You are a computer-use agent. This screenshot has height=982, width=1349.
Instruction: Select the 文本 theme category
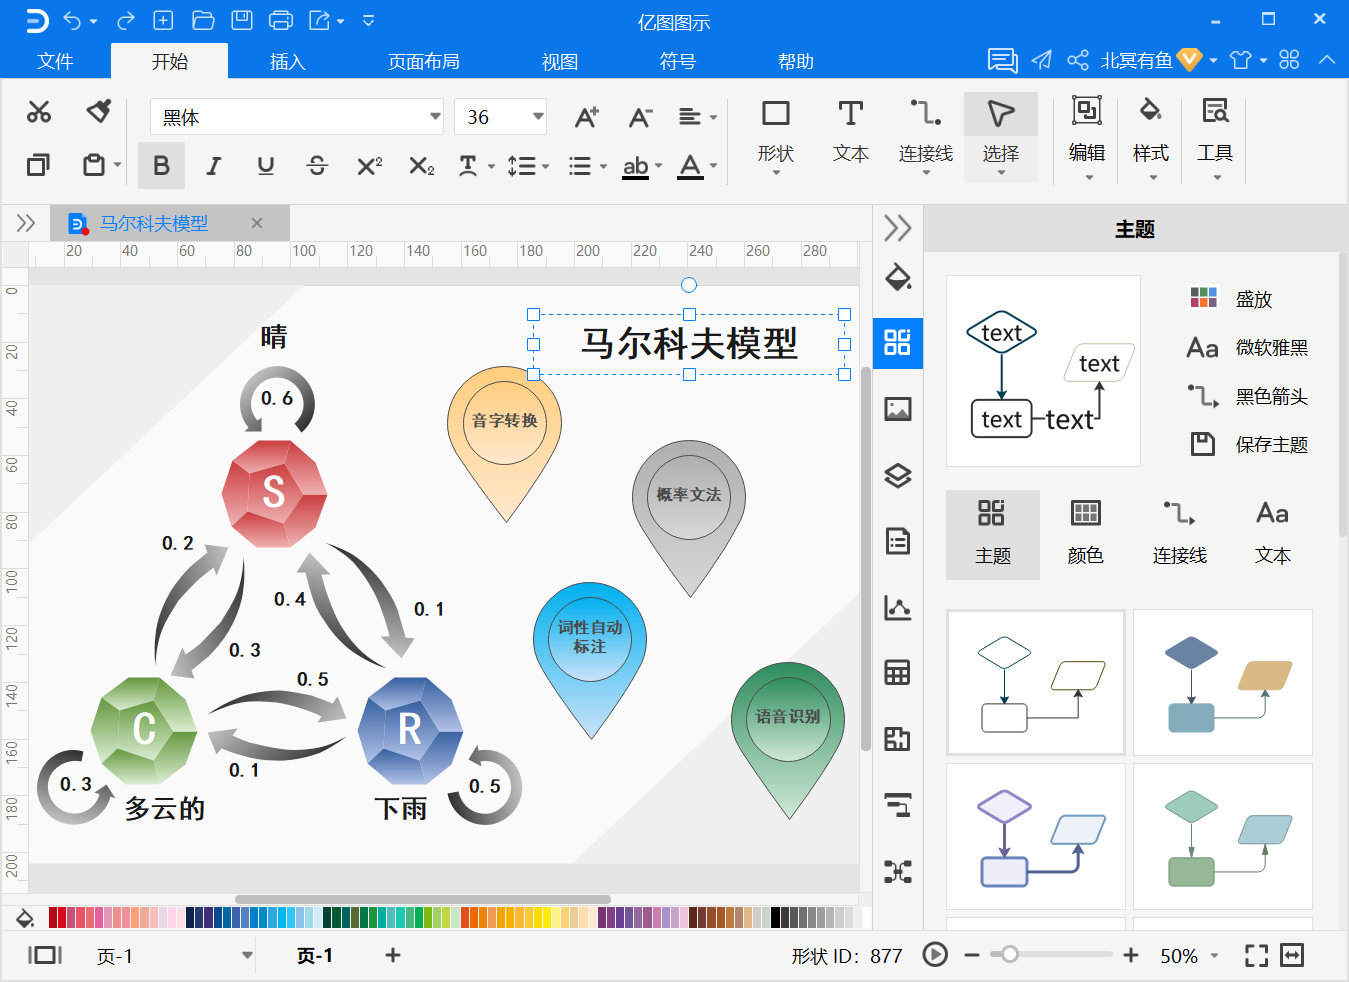(1272, 534)
